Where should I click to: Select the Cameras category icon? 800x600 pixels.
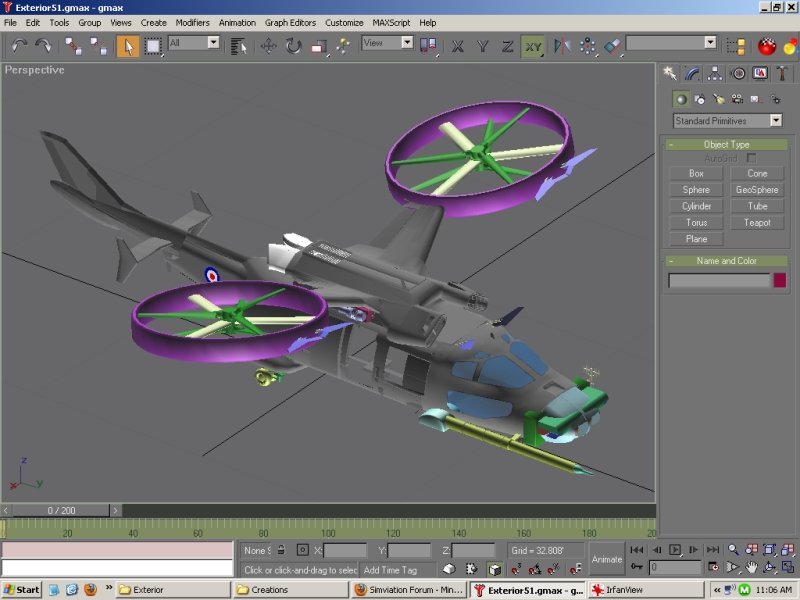tap(737, 99)
